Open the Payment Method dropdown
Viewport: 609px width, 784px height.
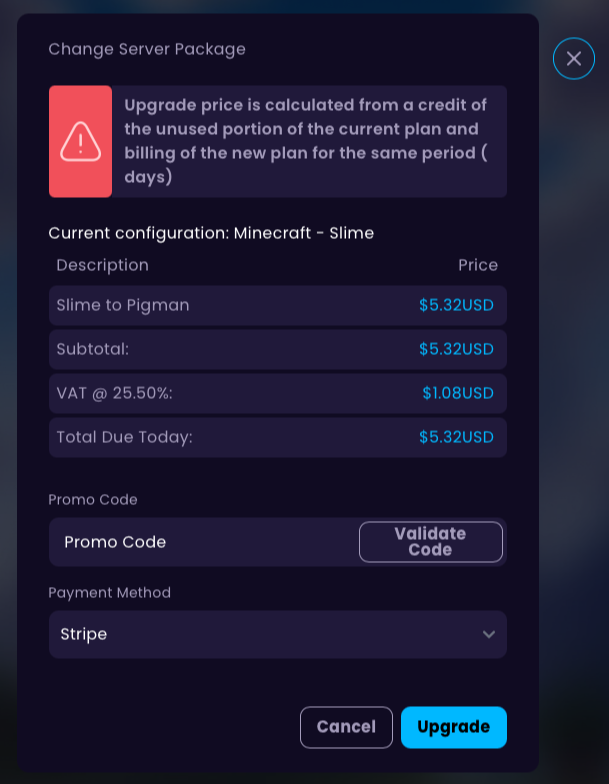point(278,634)
